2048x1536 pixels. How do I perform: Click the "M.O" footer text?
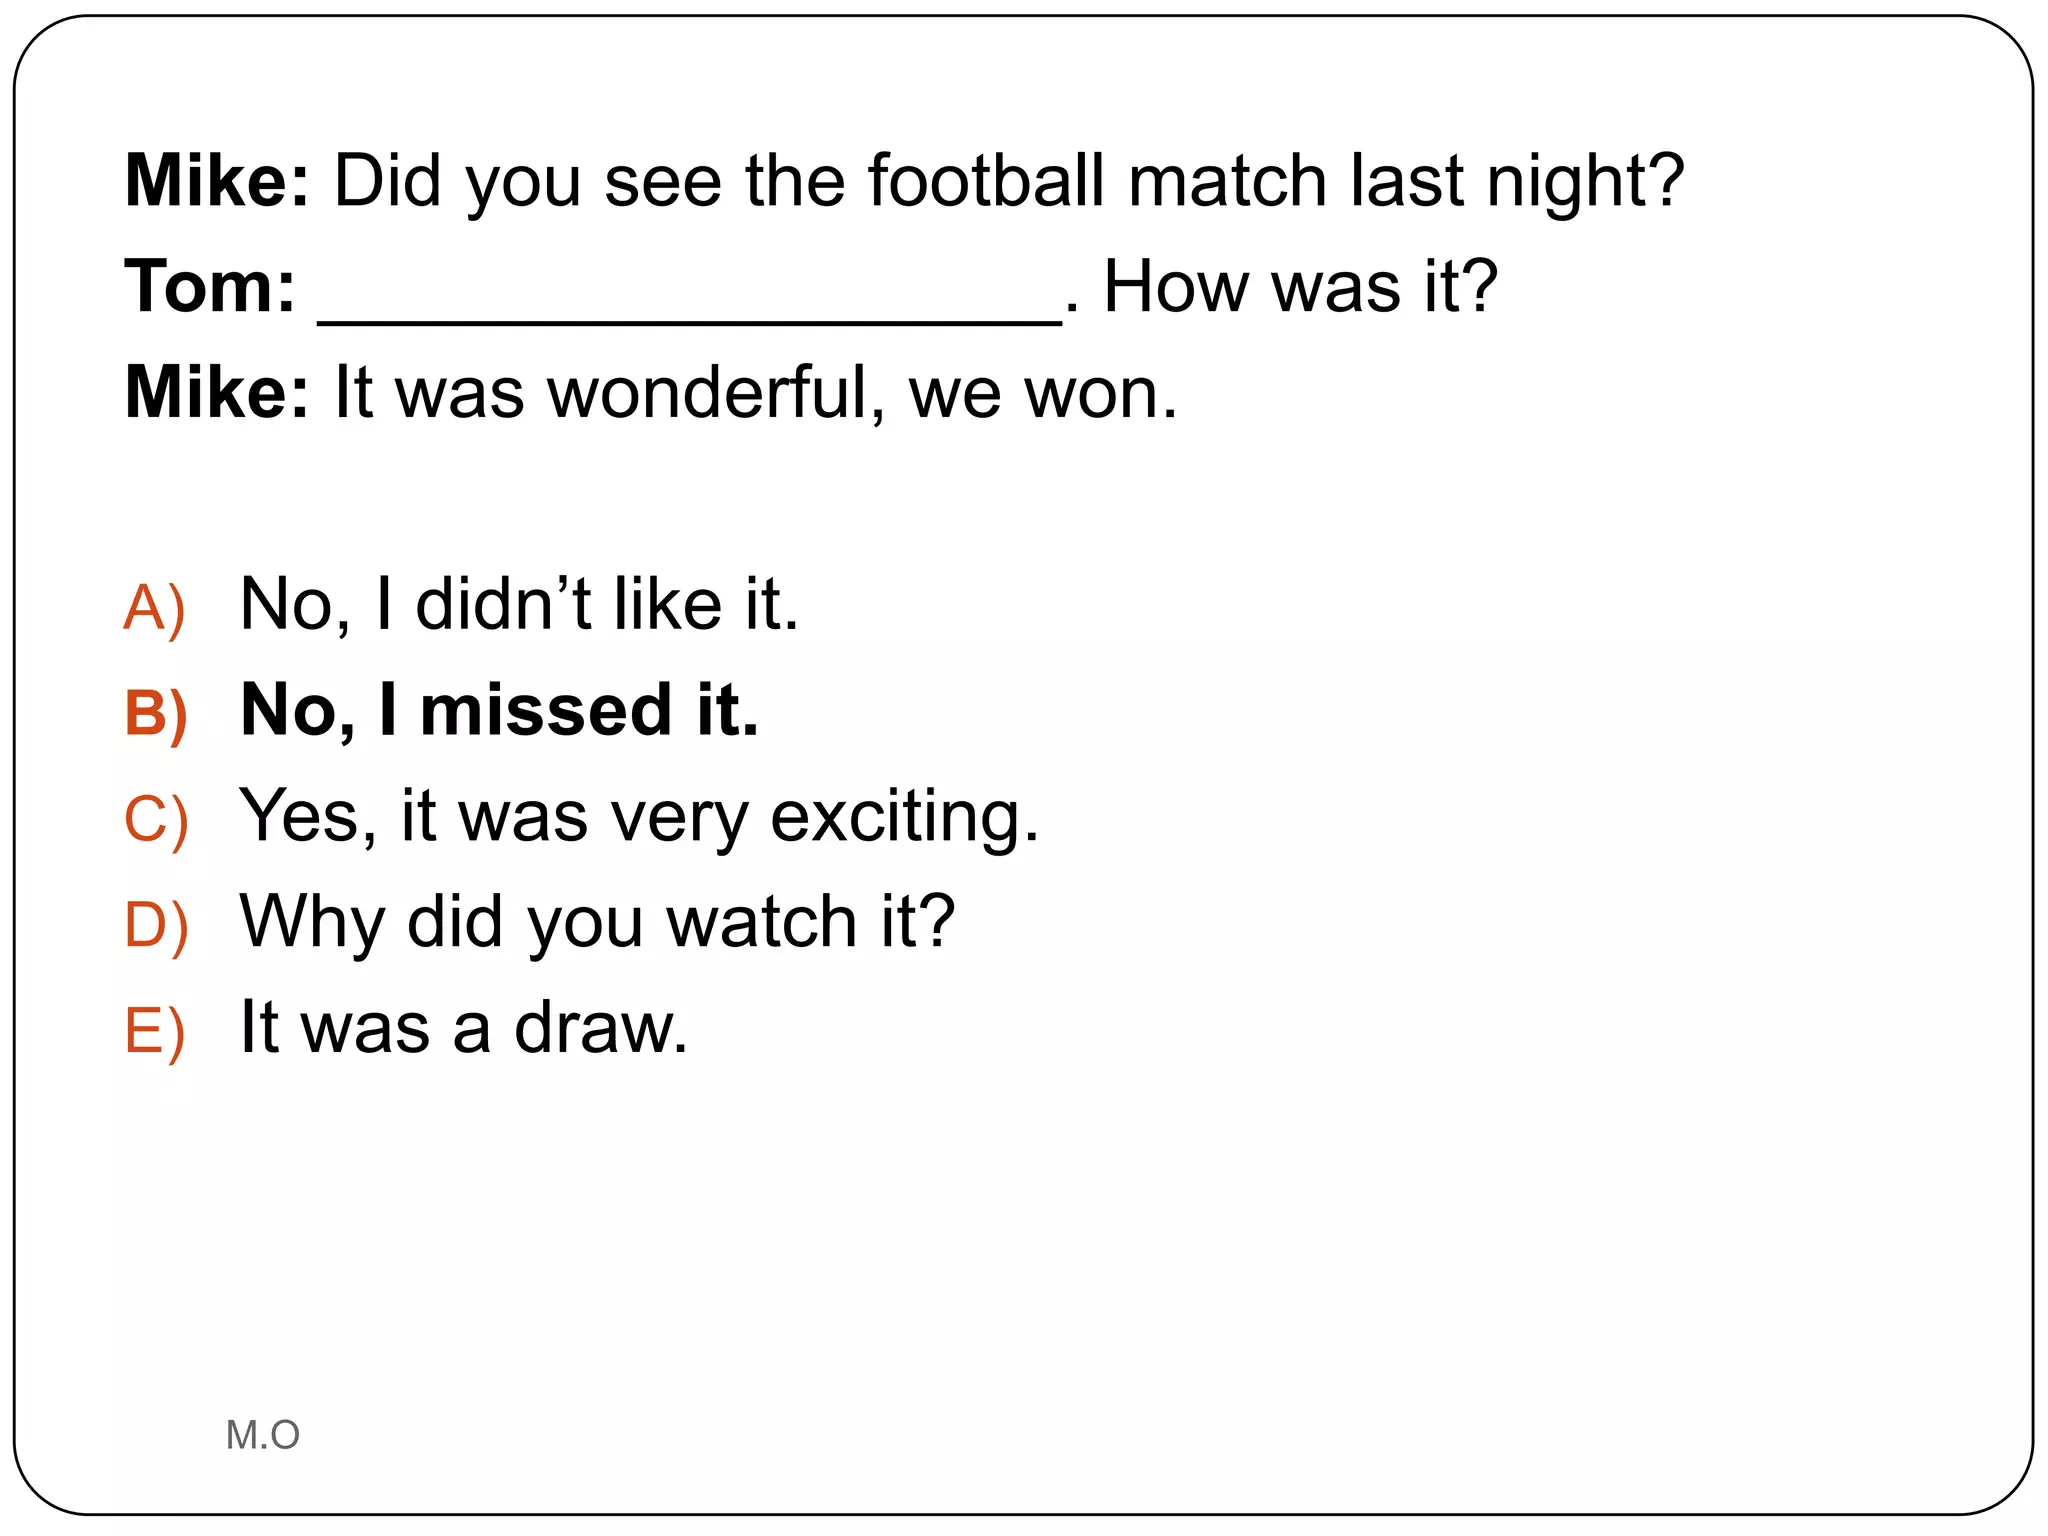click(262, 1435)
